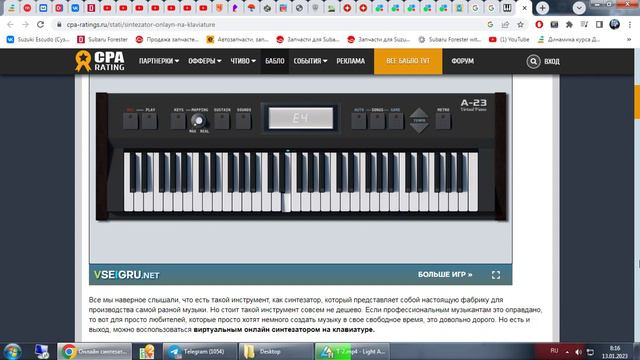Image resolution: width=640 pixels, height=360 pixels.
Task: Click the address bar URL field
Action: coord(269,24)
